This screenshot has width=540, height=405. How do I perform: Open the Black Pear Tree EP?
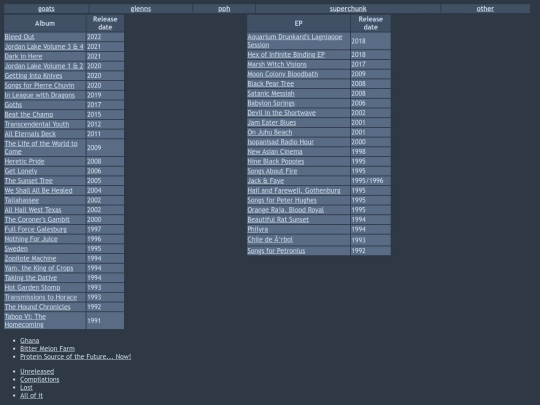click(x=271, y=83)
